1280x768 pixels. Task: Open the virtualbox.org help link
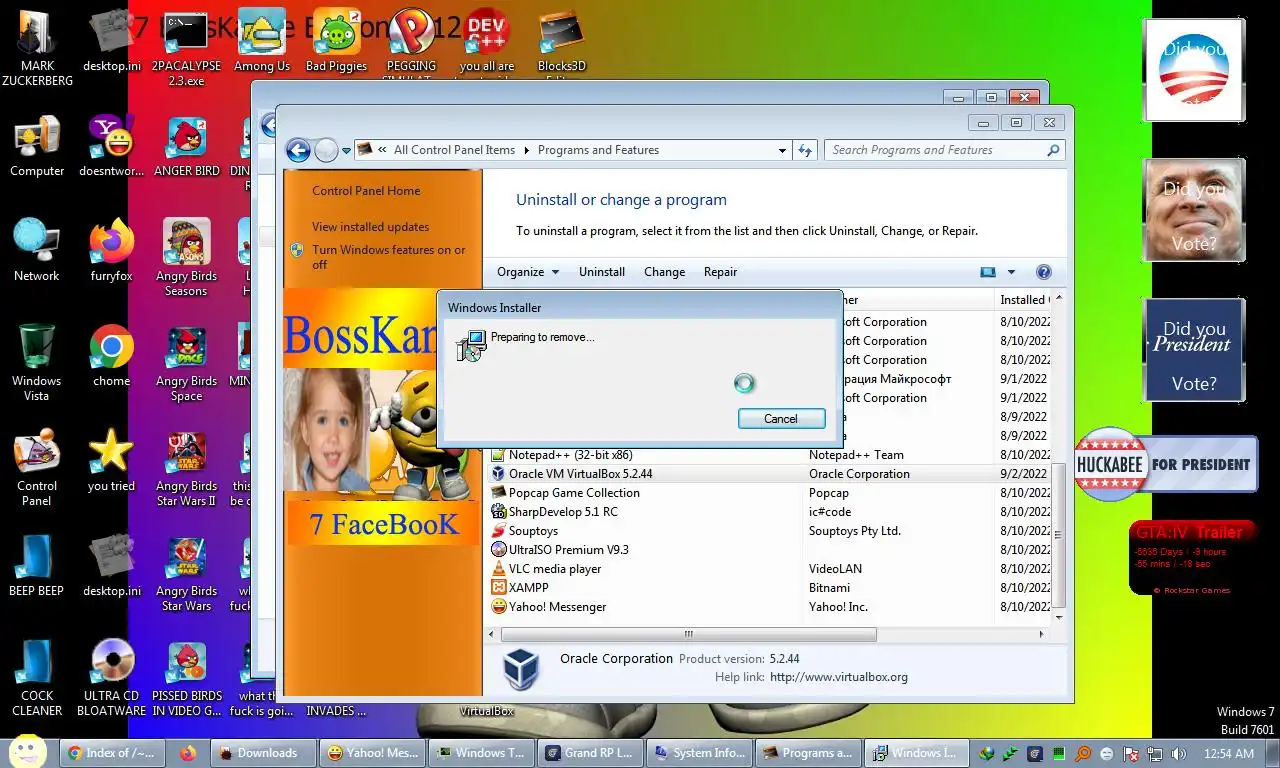[839, 677]
